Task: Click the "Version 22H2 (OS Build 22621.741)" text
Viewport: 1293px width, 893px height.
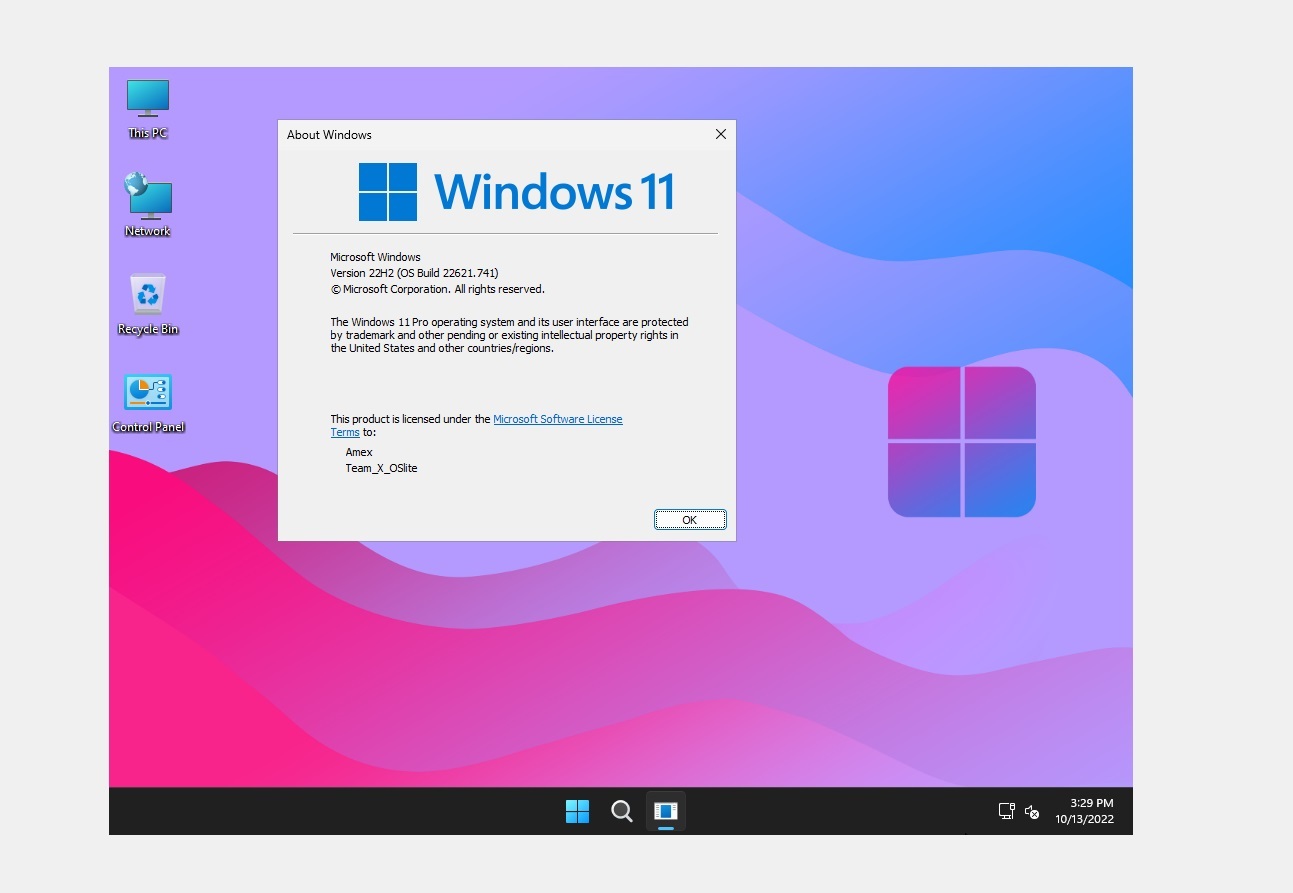Action: (414, 273)
